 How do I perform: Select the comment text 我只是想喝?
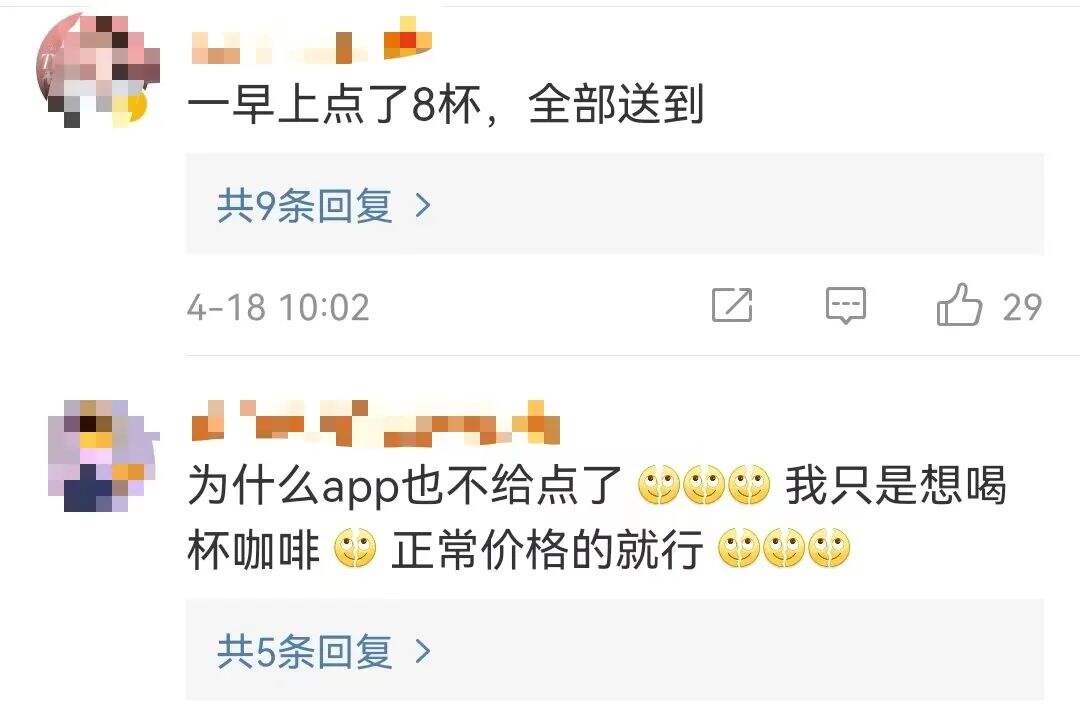(x=896, y=486)
